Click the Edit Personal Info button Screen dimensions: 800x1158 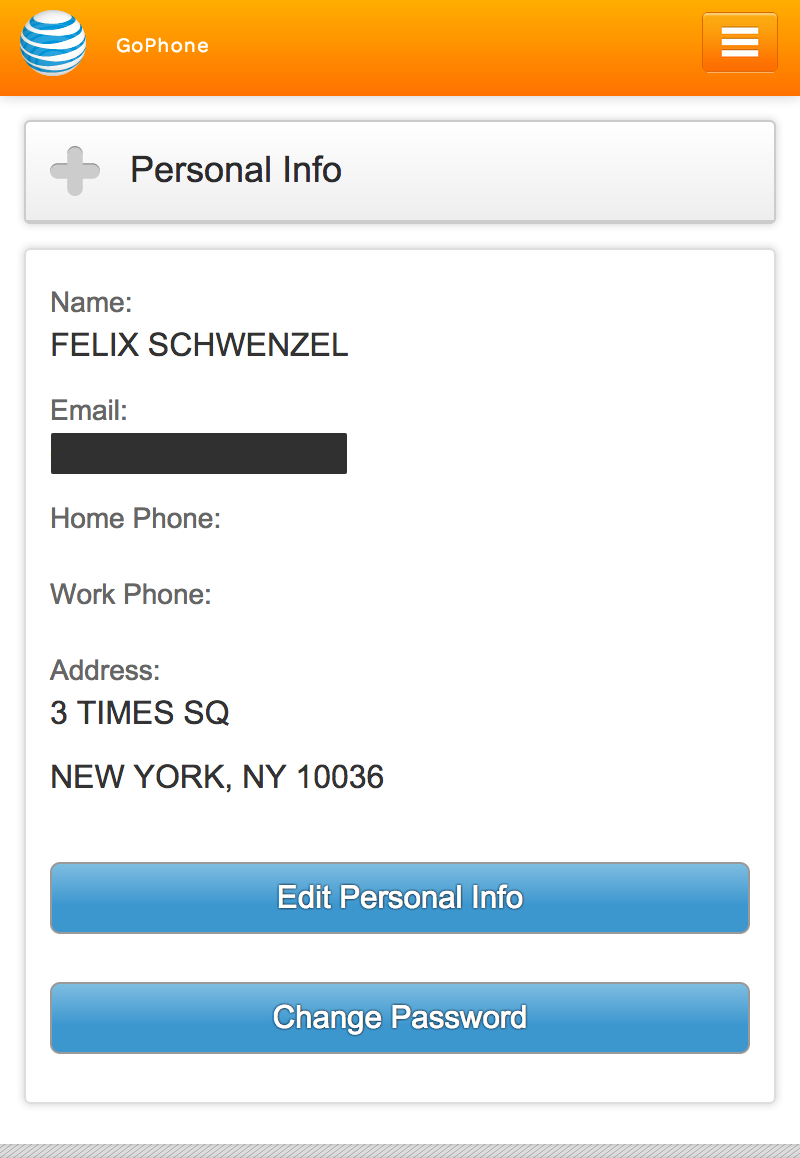tap(400, 897)
